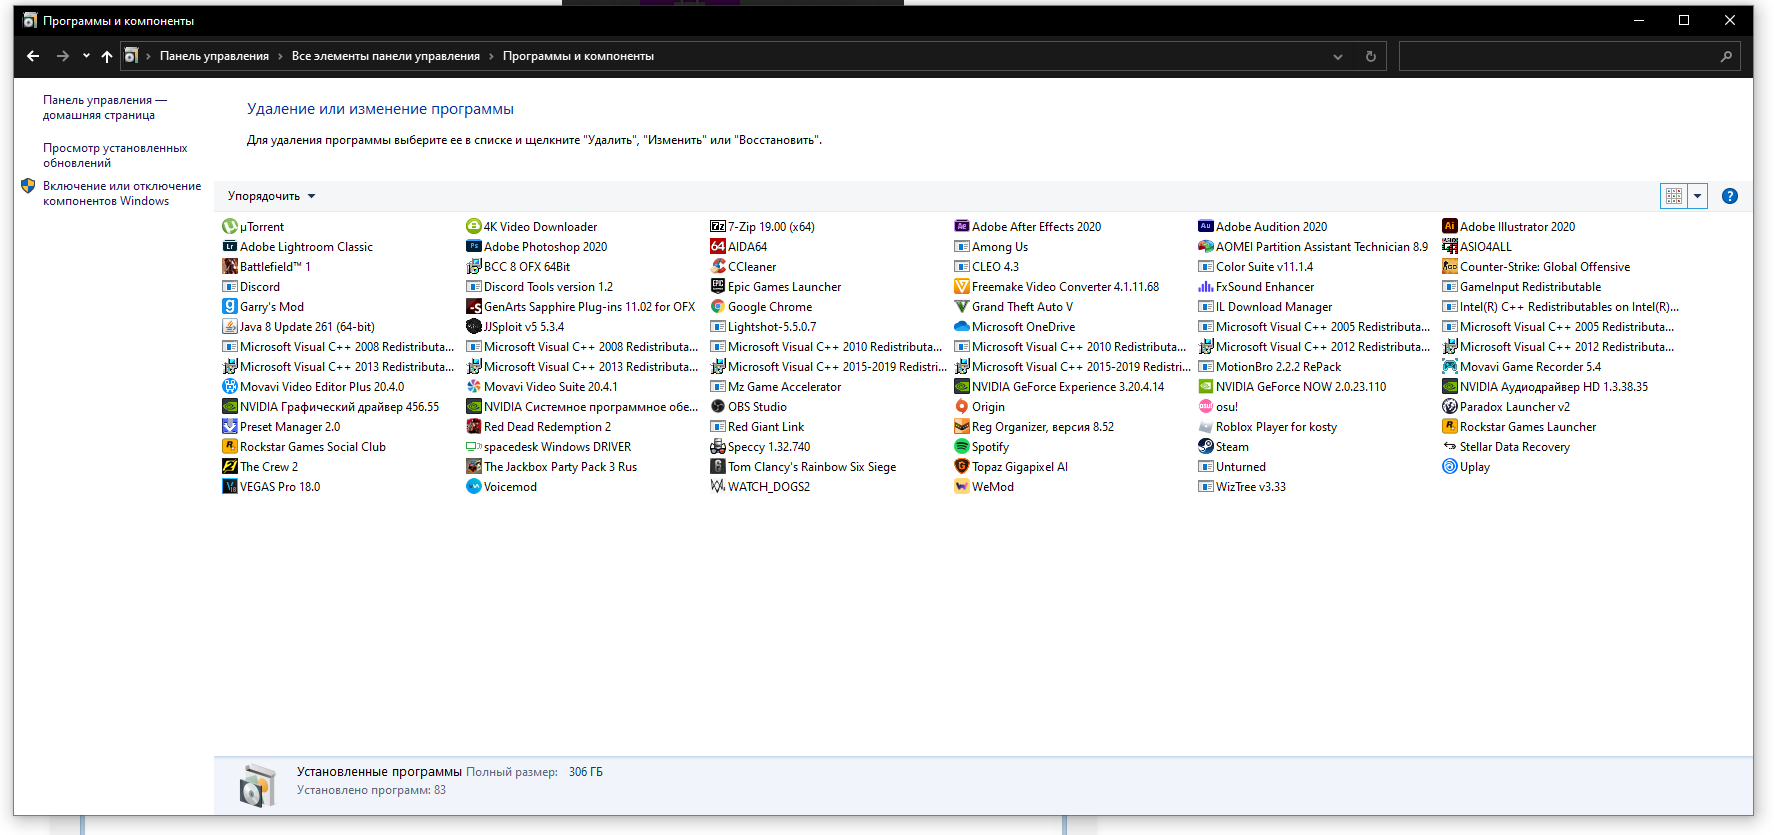The width and height of the screenshot is (1774, 835).
Task: Select Lightshot-5.5.0.7 entry
Action: (x=763, y=327)
